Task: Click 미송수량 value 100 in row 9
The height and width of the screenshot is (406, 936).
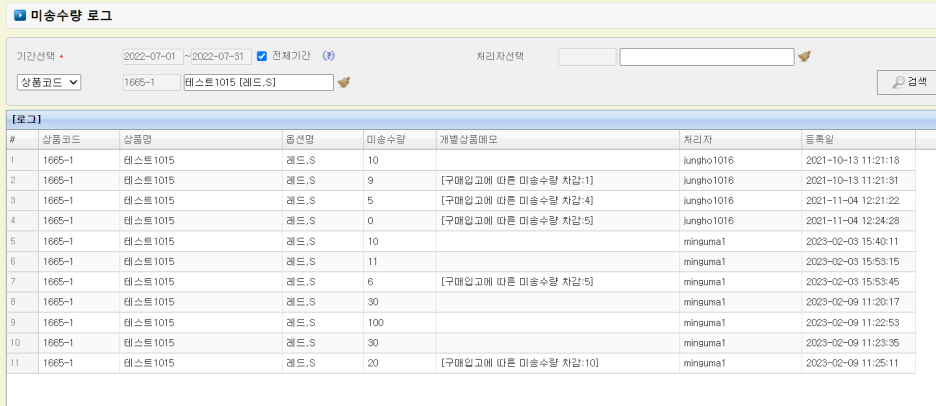Action: tap(375, 322)
